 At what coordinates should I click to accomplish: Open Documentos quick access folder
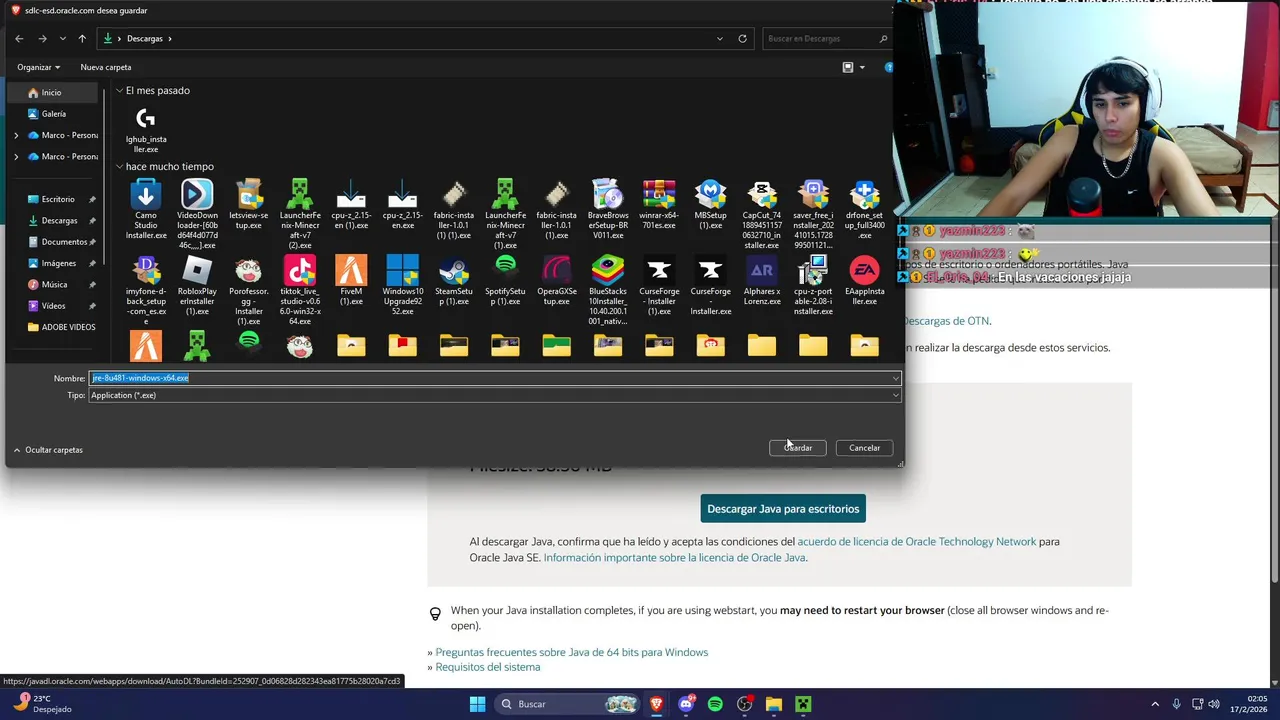point(64,242)
